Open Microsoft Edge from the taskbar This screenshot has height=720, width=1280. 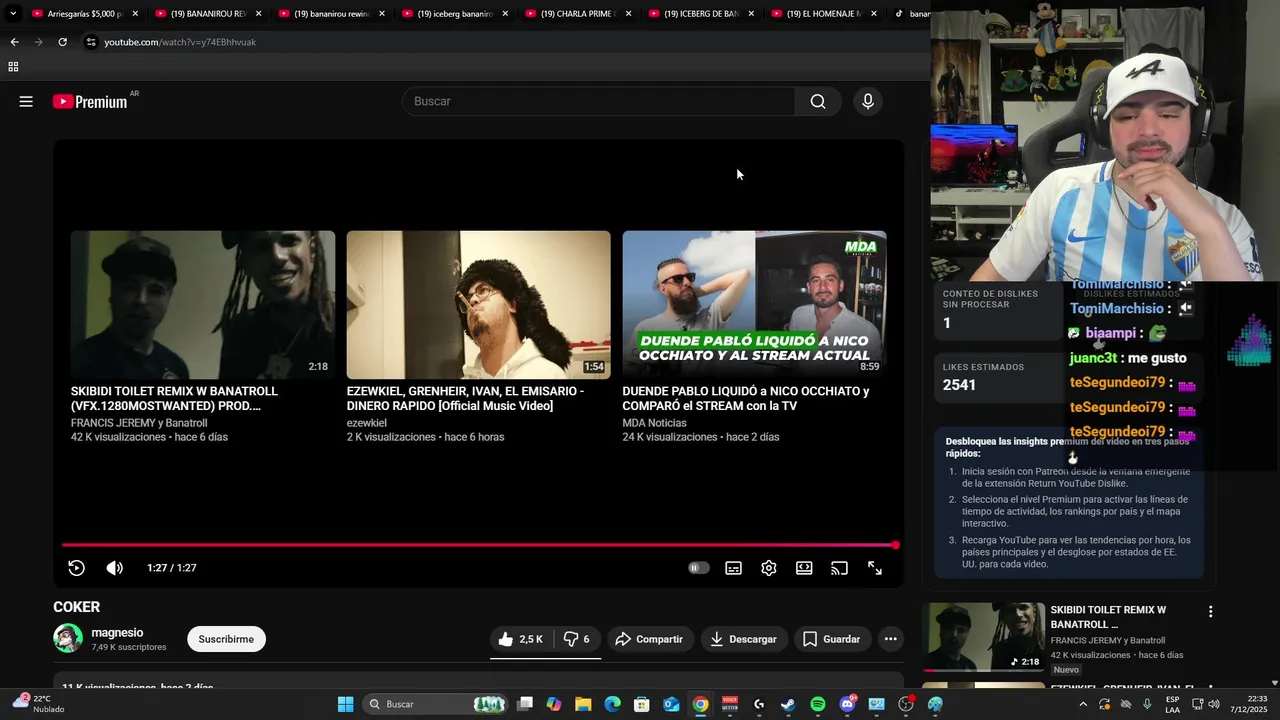tap(612, 704)
